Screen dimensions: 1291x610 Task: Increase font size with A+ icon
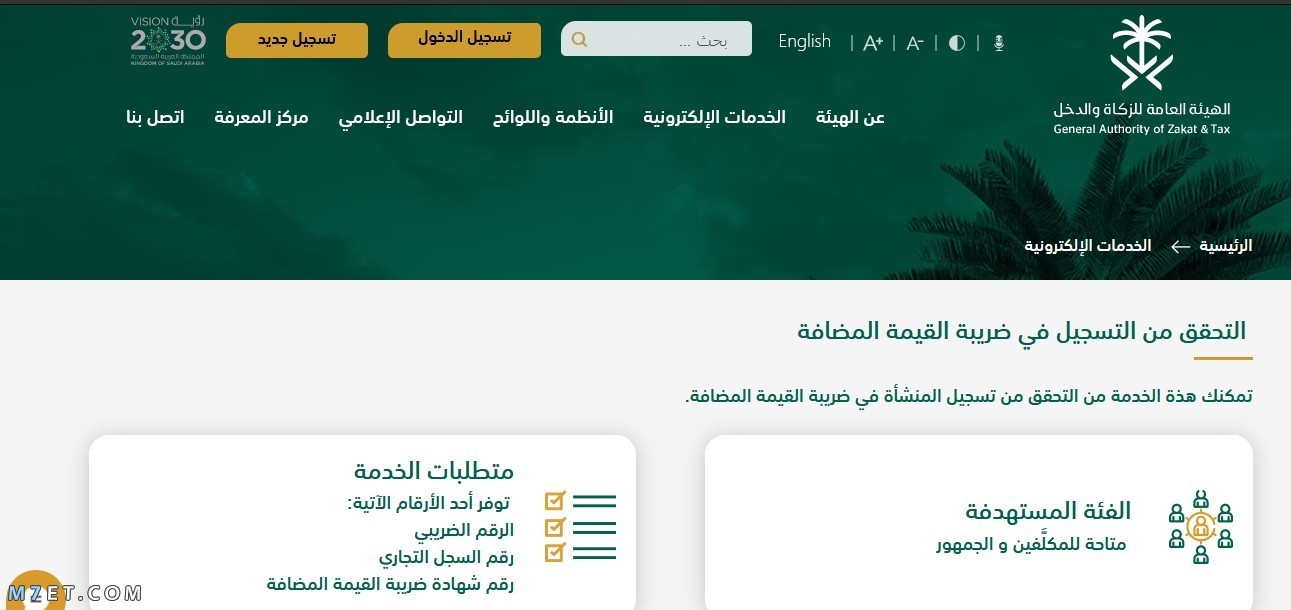point(873,43)
